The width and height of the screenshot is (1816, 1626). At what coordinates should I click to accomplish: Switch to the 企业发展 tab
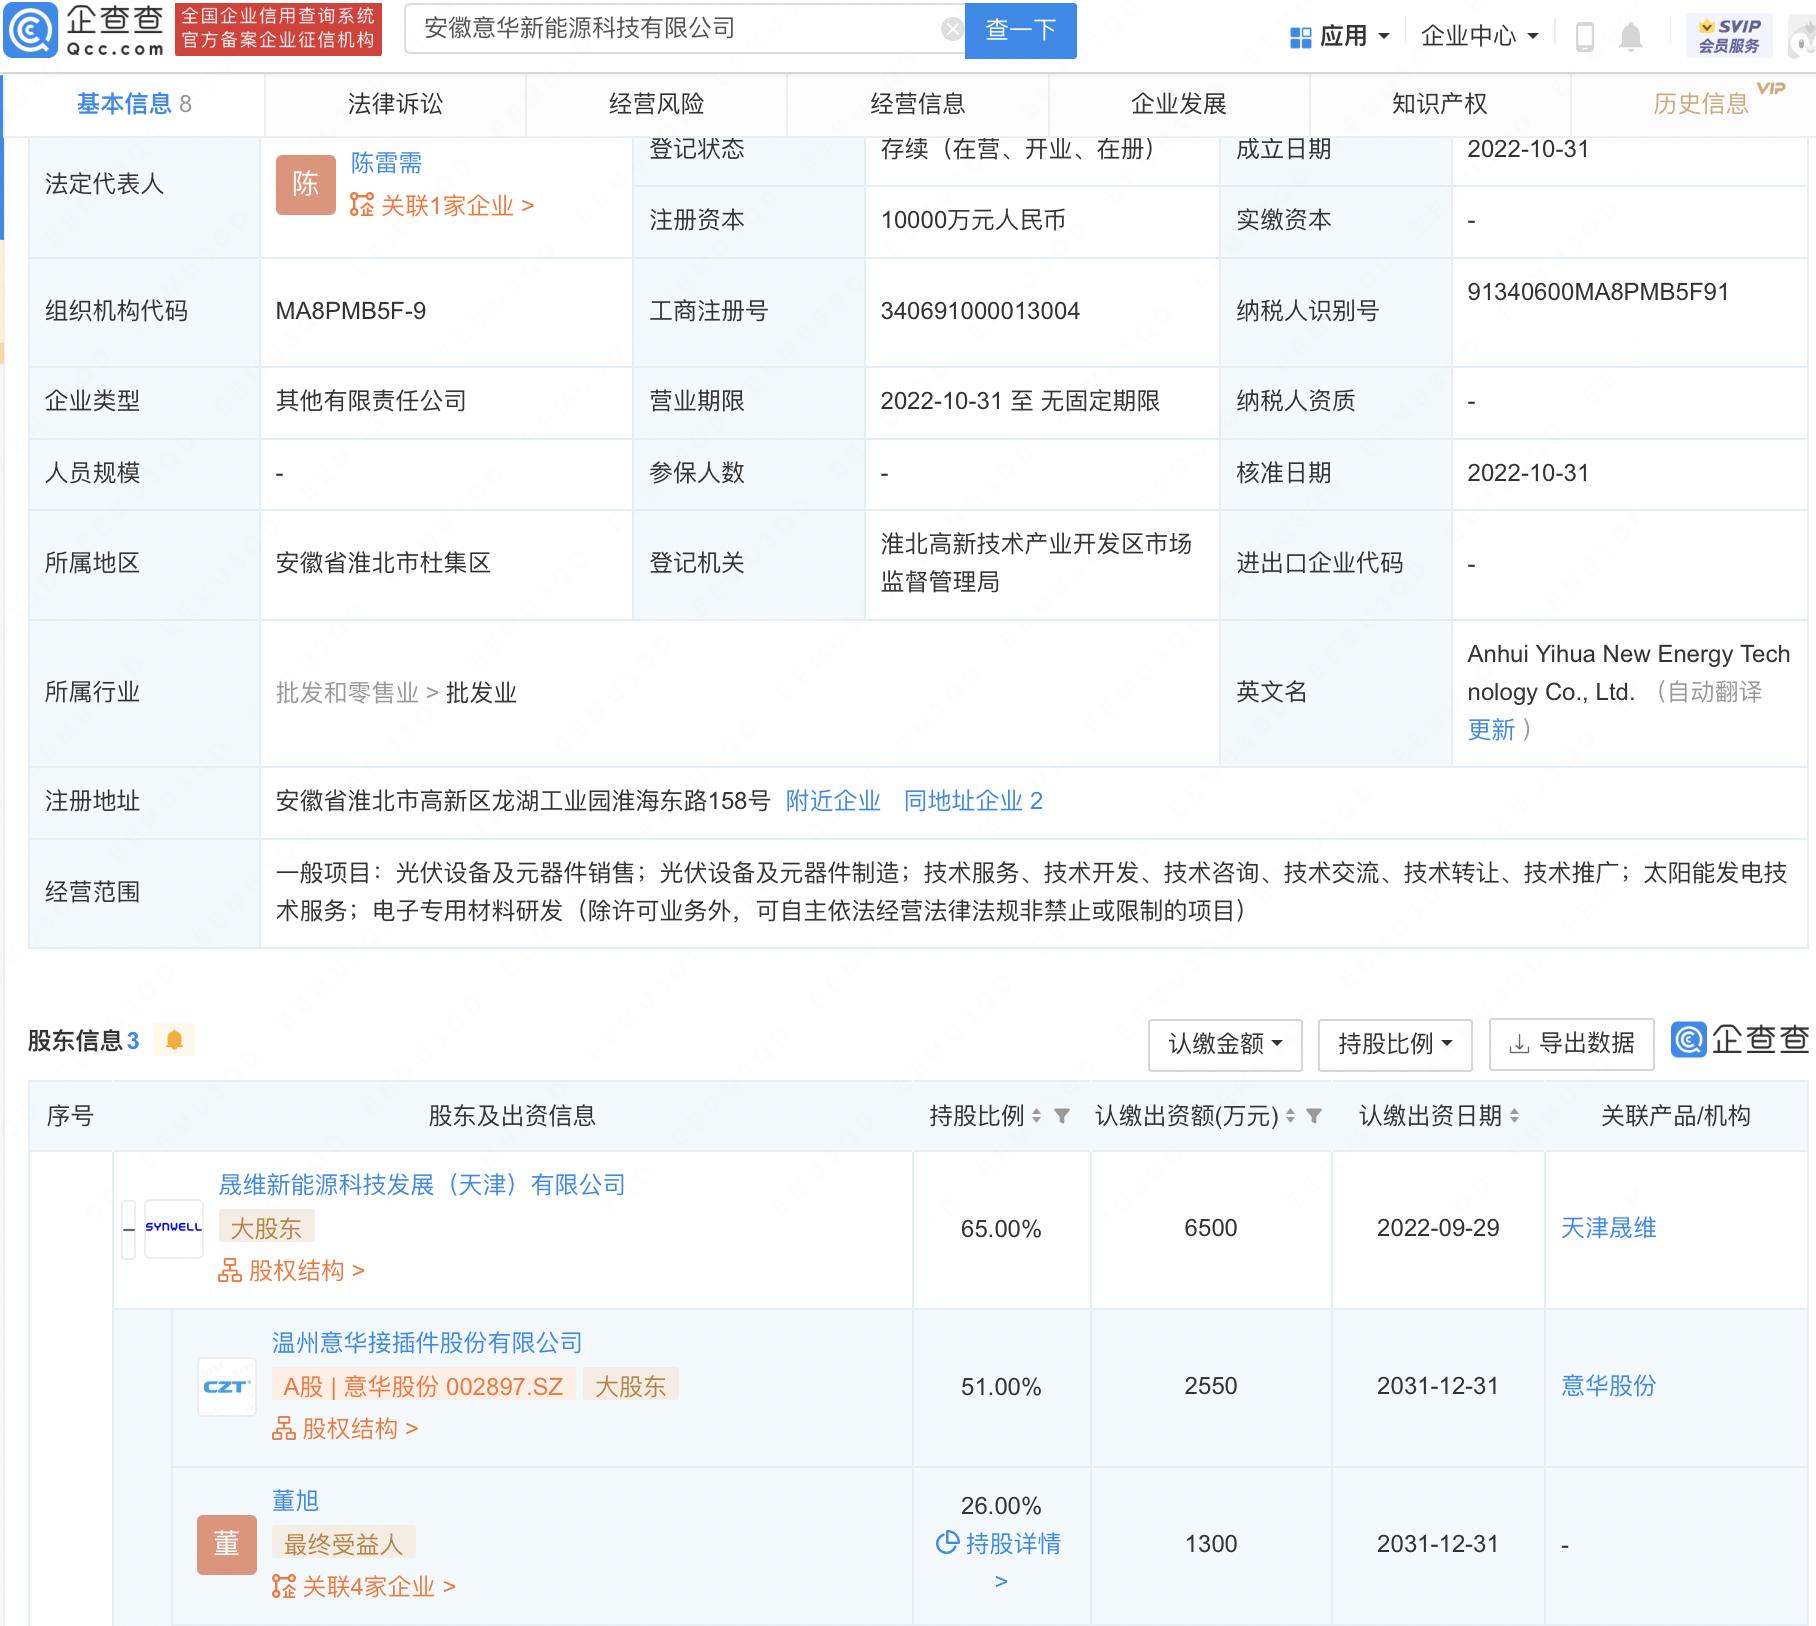[x=1178, y=104]
